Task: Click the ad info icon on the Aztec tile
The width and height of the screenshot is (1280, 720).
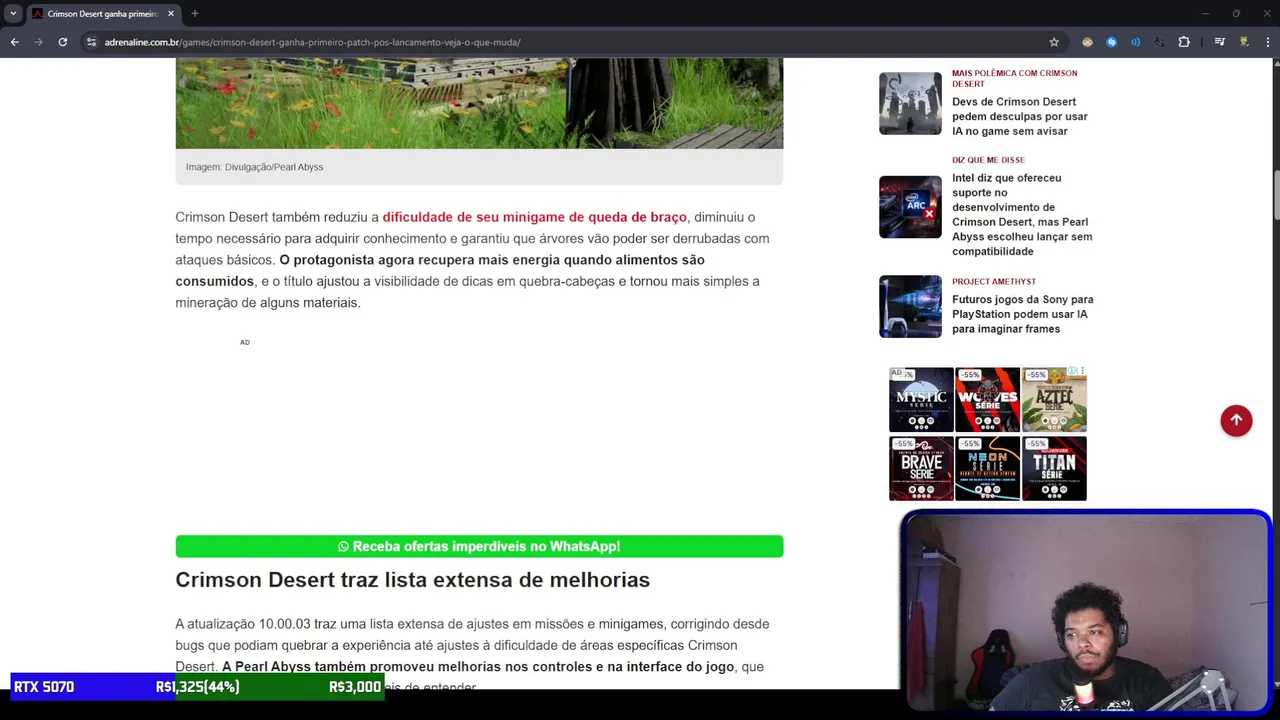Action: (1074, 372)
